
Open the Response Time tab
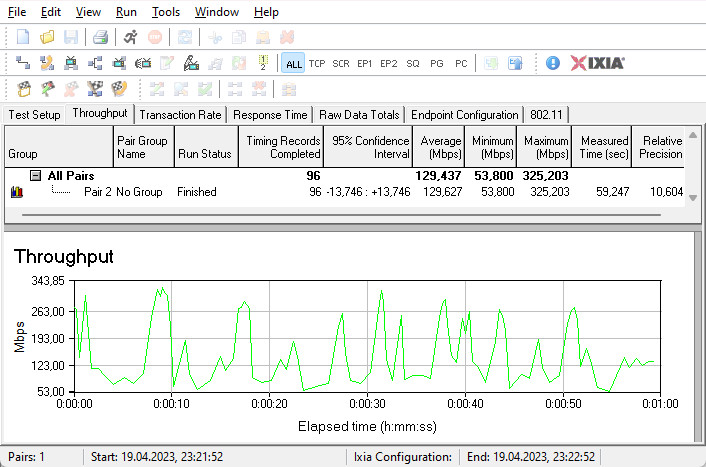(270, 115)
